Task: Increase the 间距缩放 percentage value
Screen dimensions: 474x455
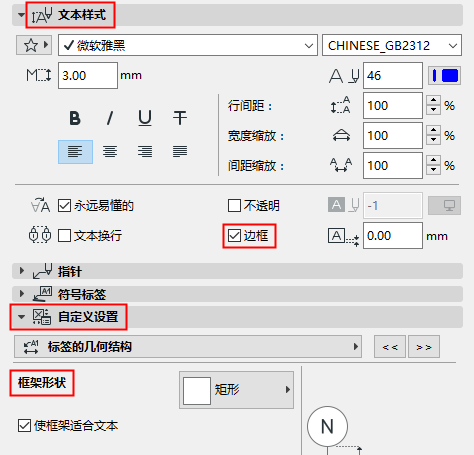Action: [433, 160]
